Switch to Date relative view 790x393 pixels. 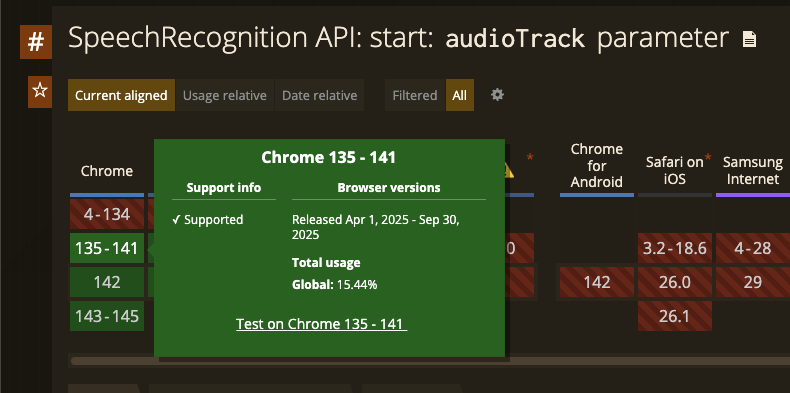[x=319, y=95]
